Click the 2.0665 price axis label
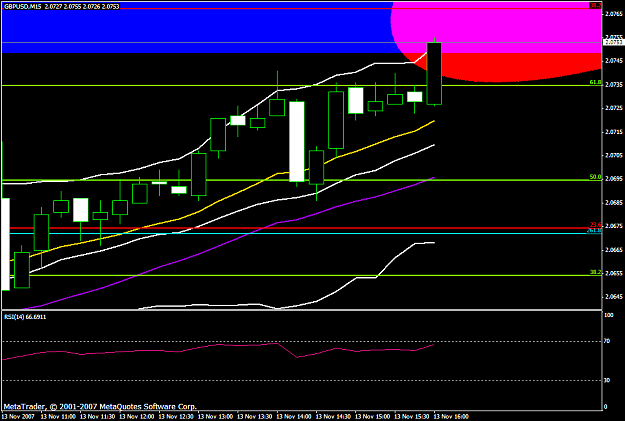The image size is (625, 421). coord(614,250)
